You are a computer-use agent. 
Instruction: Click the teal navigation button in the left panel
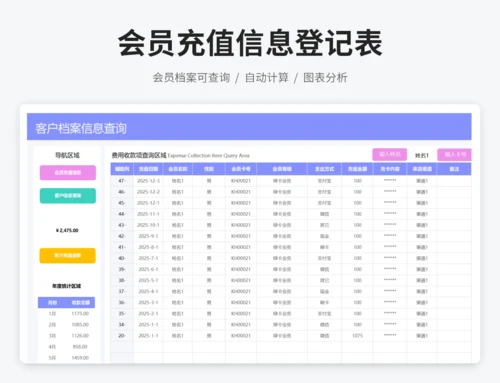tap(68, 196)
